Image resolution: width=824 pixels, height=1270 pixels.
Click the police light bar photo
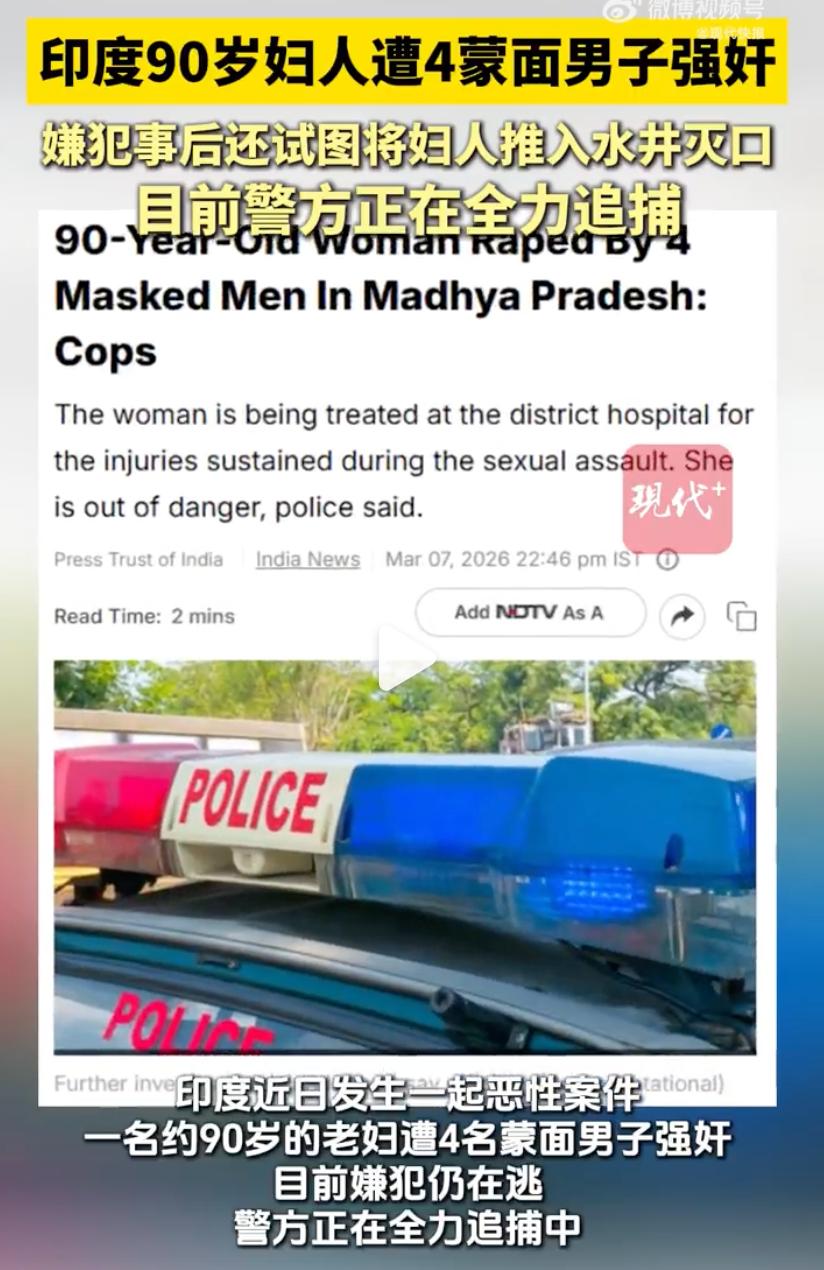click(x=405, y=856)
